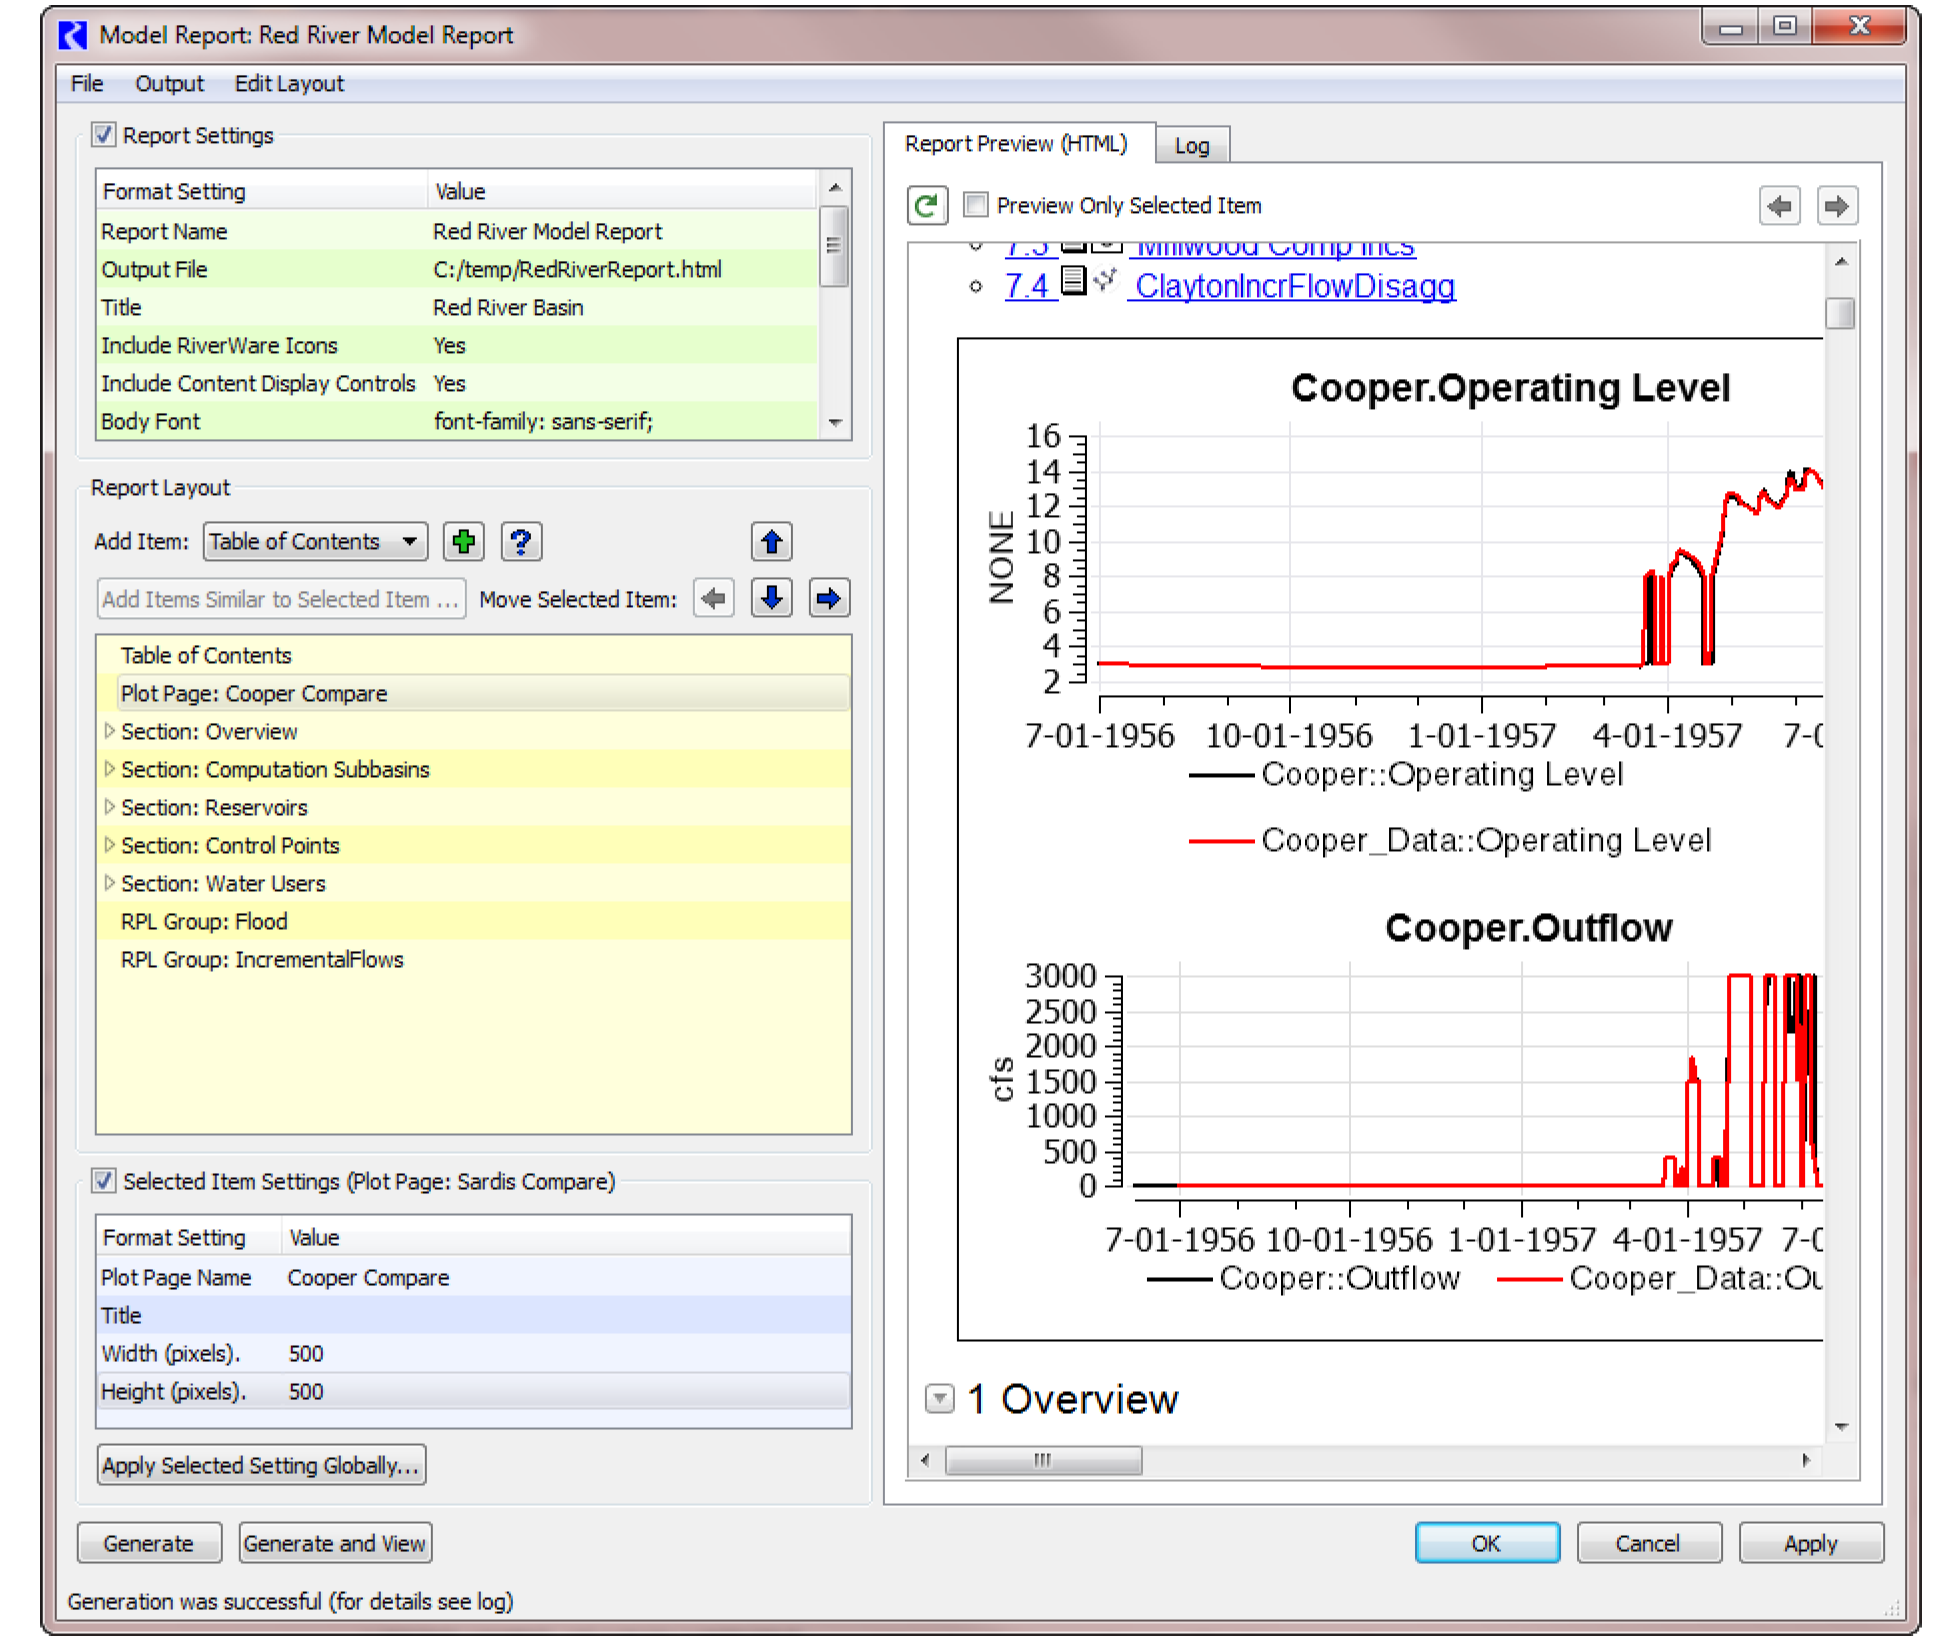Click the move selected item up arrow

click(x=771, y=542)
